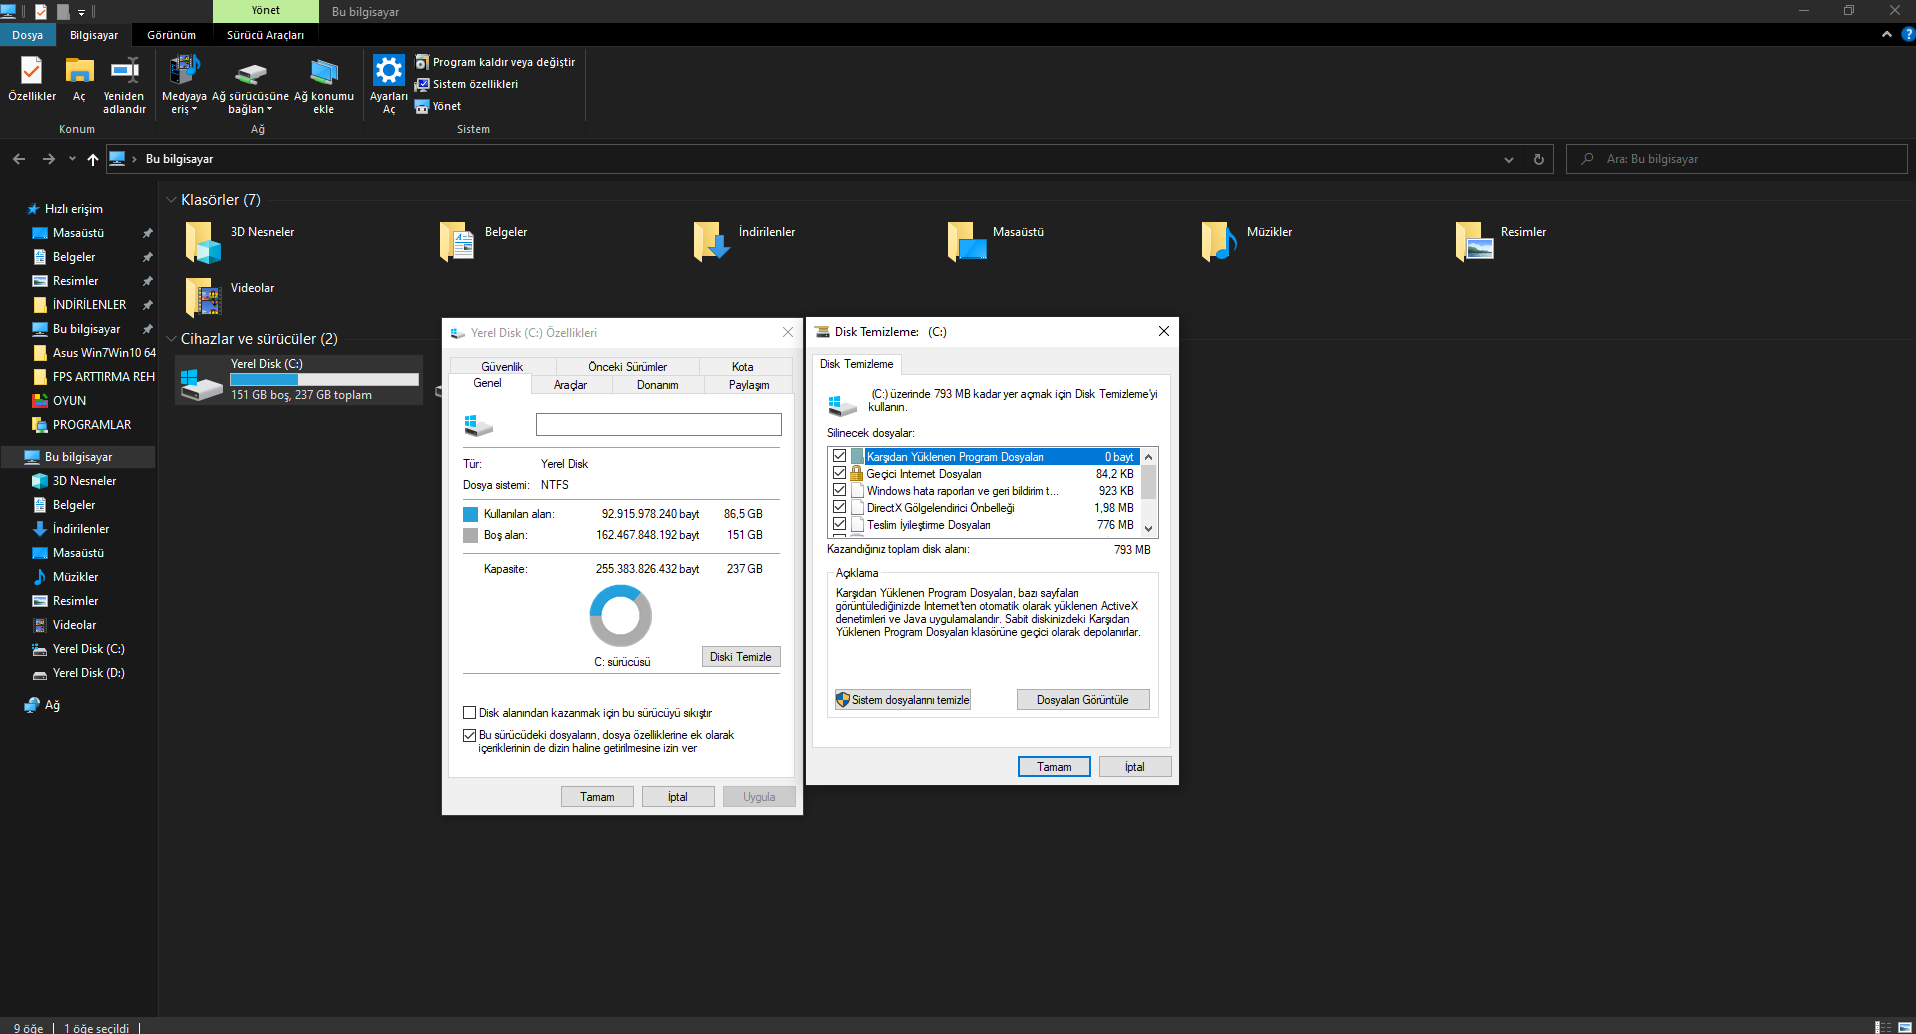Uncheck the Geçici İnternet Dosyaları checkbox
1916x1034 pixels.
point(840,473)
